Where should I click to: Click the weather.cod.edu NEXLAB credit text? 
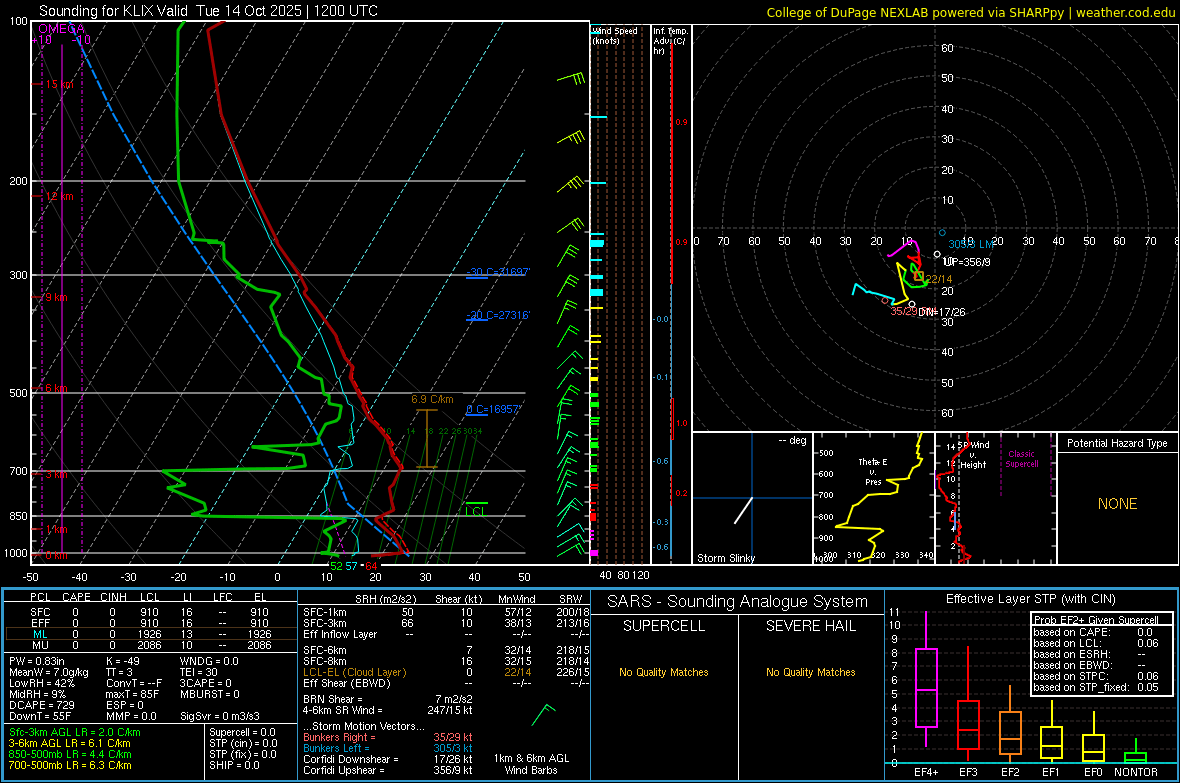(x=970, y=12)
